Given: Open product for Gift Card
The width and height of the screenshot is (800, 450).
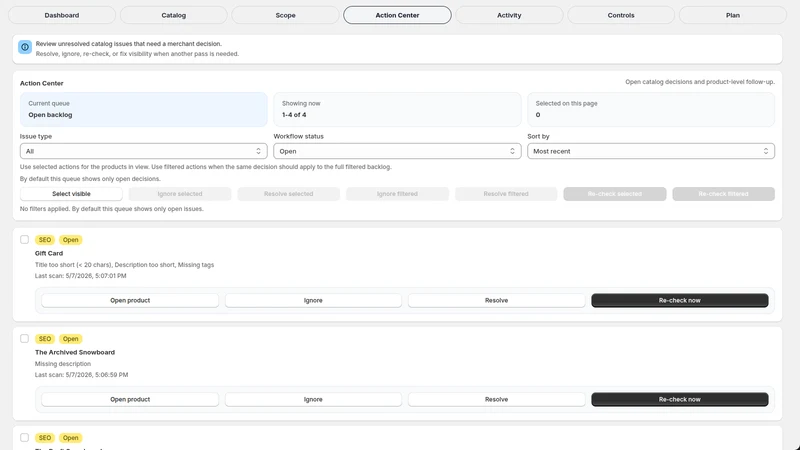Looking at the screenshot, I should click(x=130, y=301).
